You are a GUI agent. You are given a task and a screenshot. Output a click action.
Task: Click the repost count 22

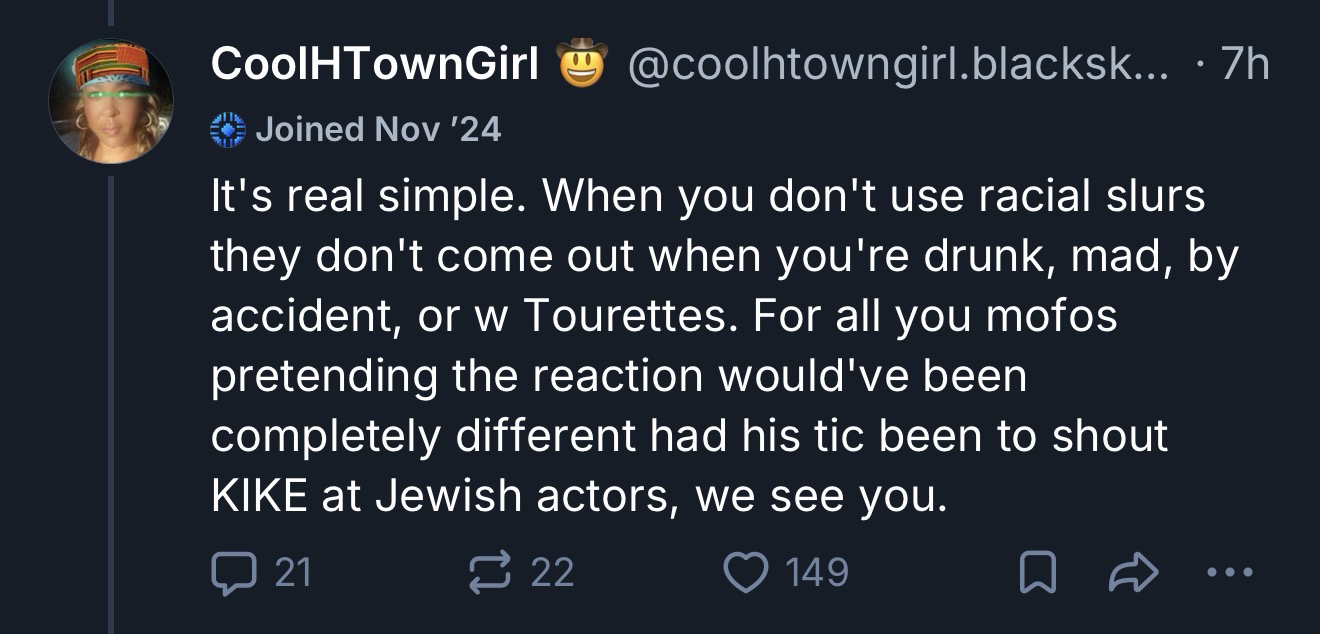point(552,572)
